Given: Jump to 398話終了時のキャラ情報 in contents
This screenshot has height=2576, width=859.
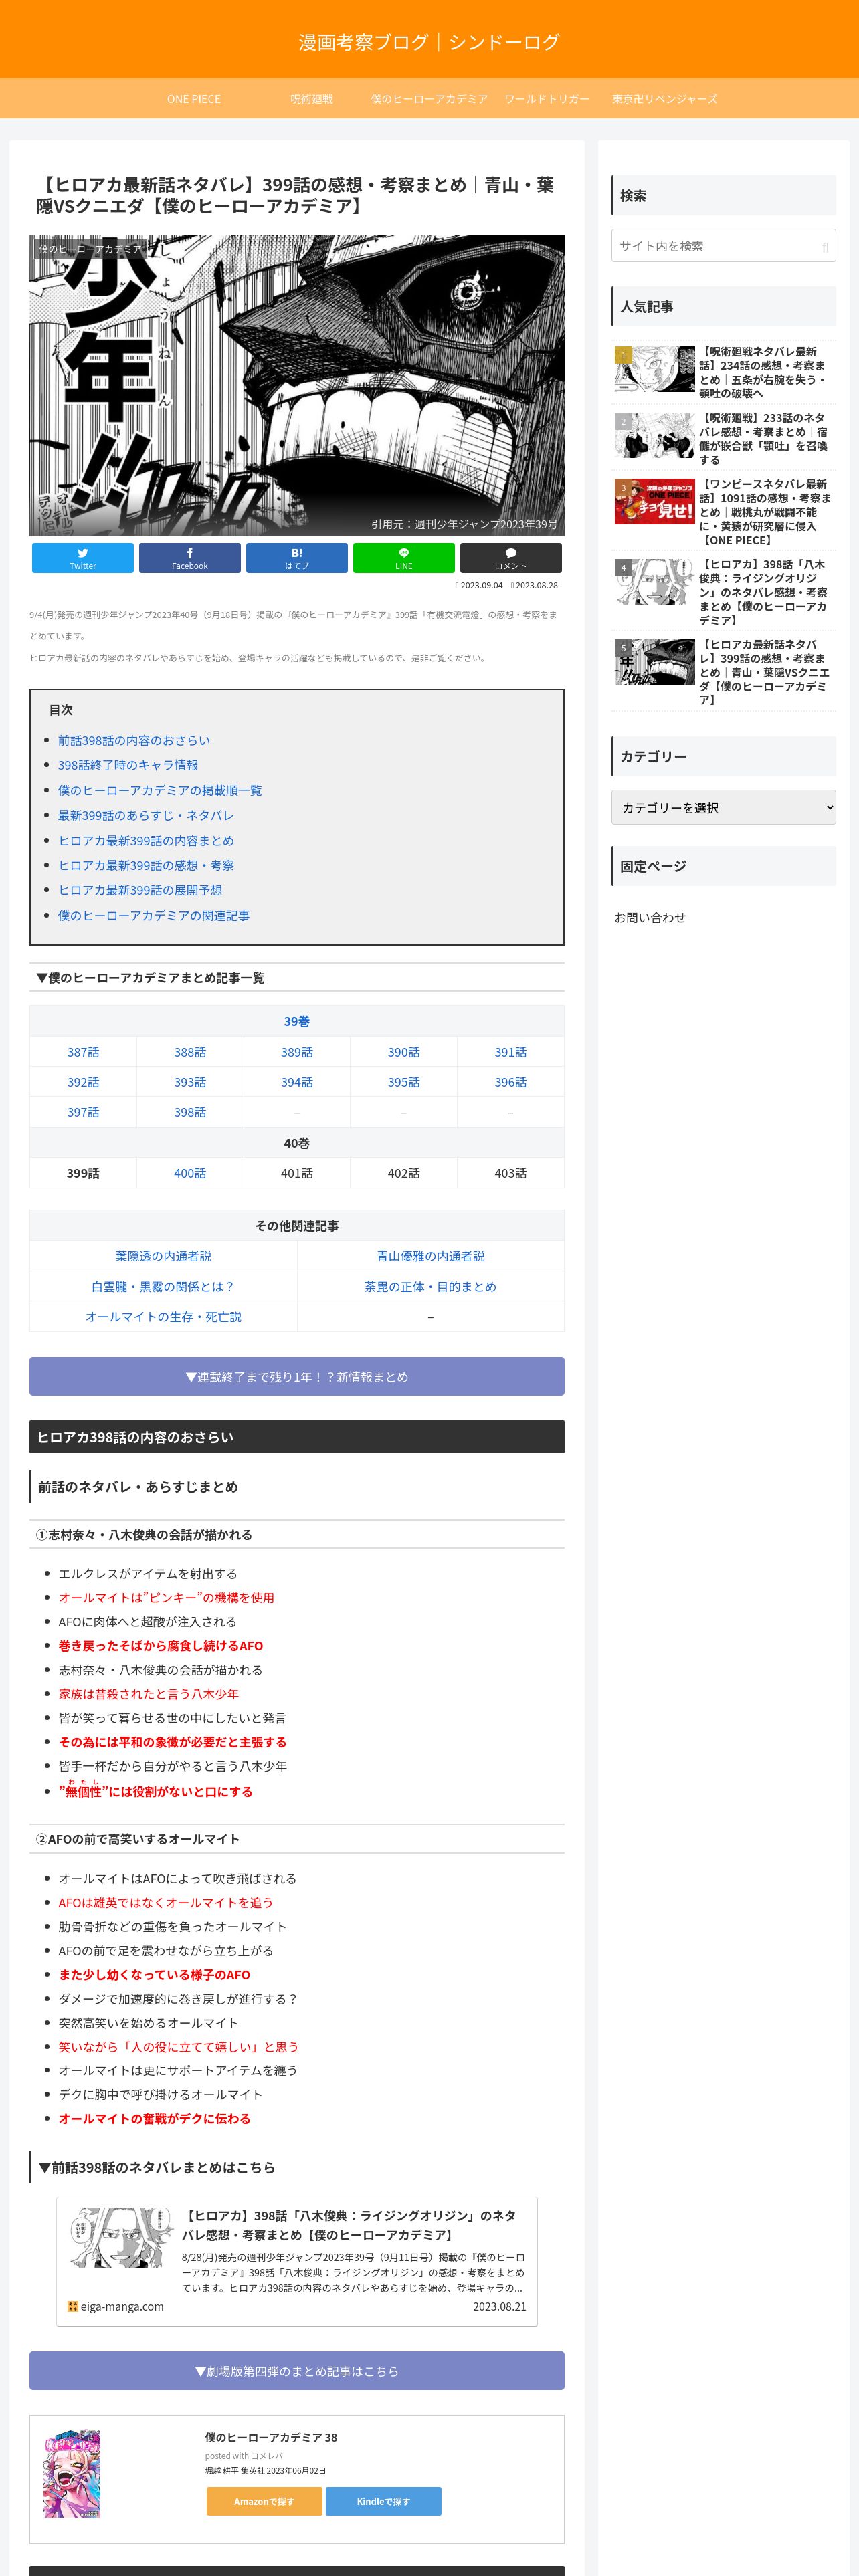Looking at the screenshot, I should pyautogui.click(x=128, y=765).
